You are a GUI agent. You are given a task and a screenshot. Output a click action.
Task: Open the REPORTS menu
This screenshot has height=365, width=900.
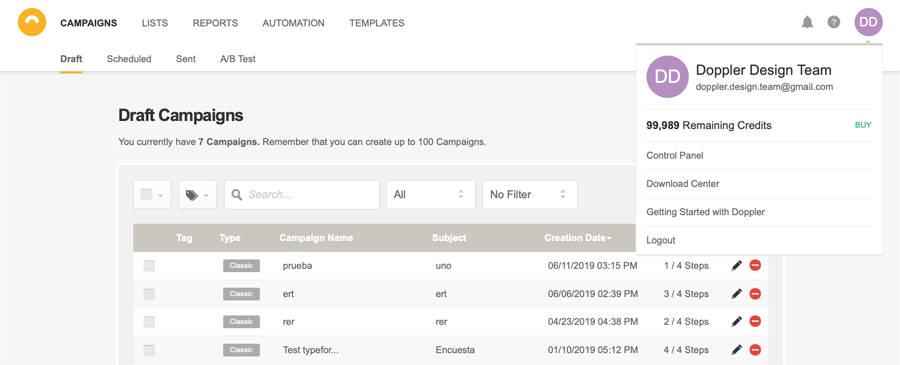(215, 23)
